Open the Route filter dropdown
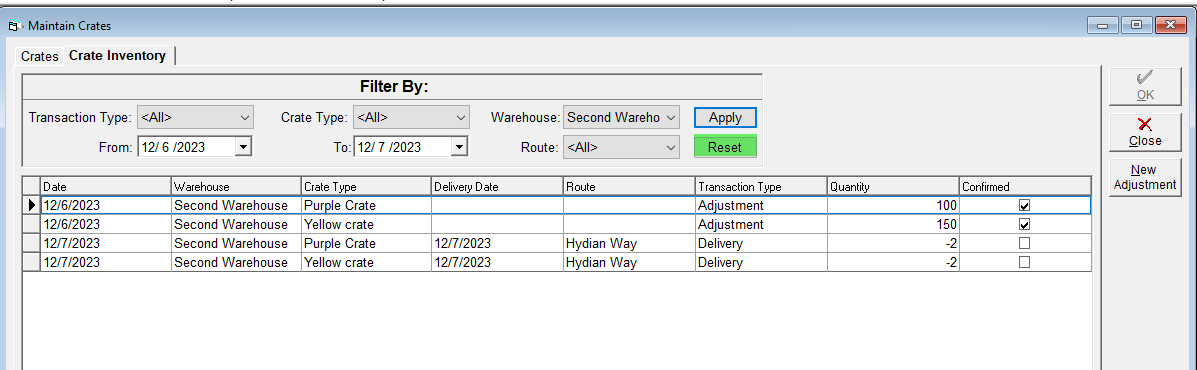Viewport: 1197px width, 370px height. [x=621, y=147]
